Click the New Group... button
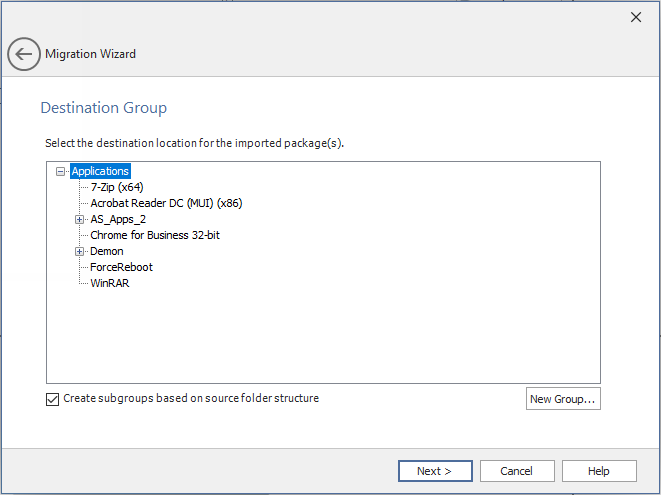 [563, 399]
